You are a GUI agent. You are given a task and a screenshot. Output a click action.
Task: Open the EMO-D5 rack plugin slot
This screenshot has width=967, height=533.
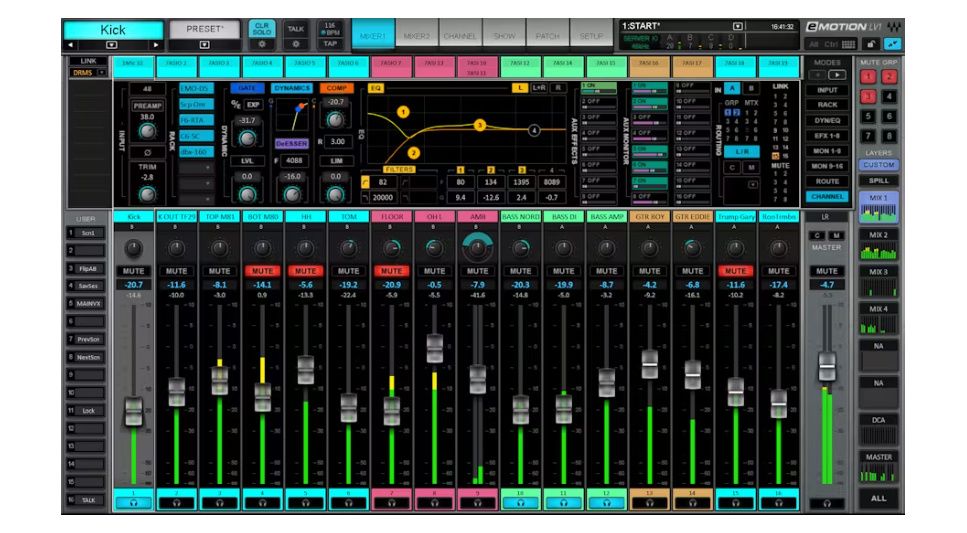coord(196,88)
